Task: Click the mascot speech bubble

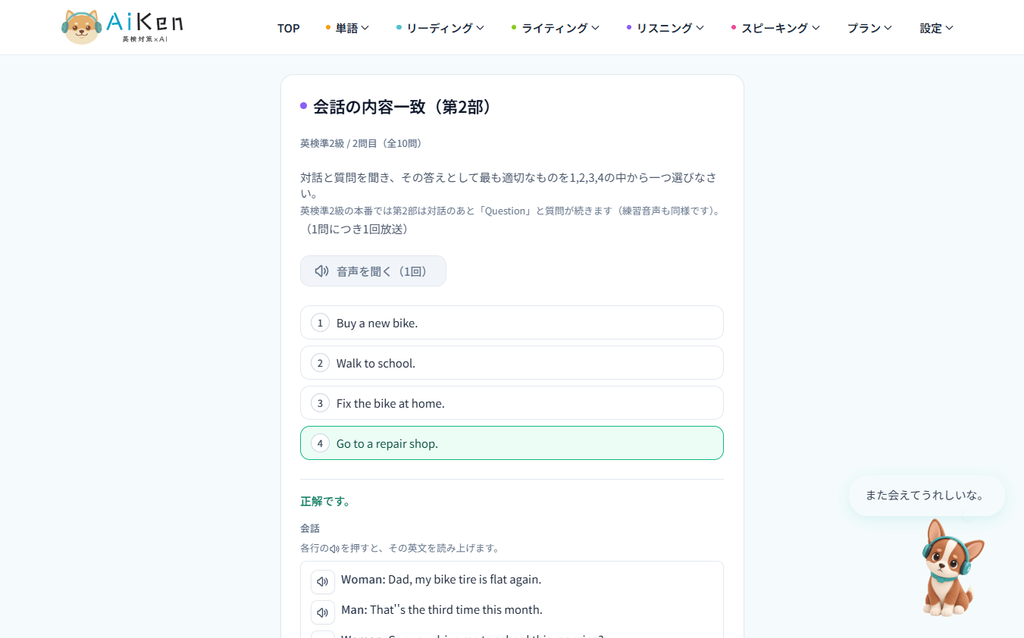Action: [x=926, y=495]
